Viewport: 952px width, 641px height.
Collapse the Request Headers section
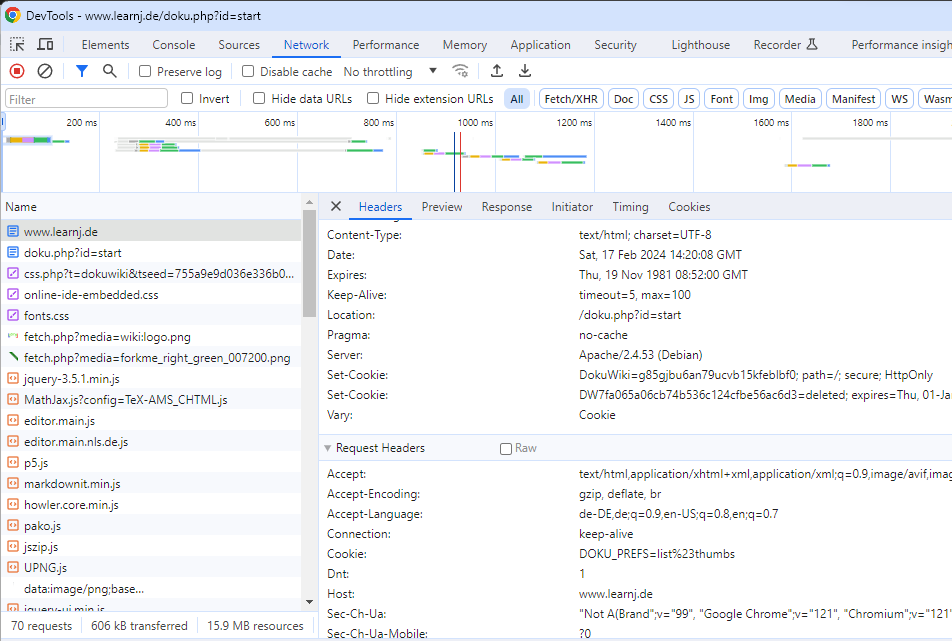pos(327,449)
